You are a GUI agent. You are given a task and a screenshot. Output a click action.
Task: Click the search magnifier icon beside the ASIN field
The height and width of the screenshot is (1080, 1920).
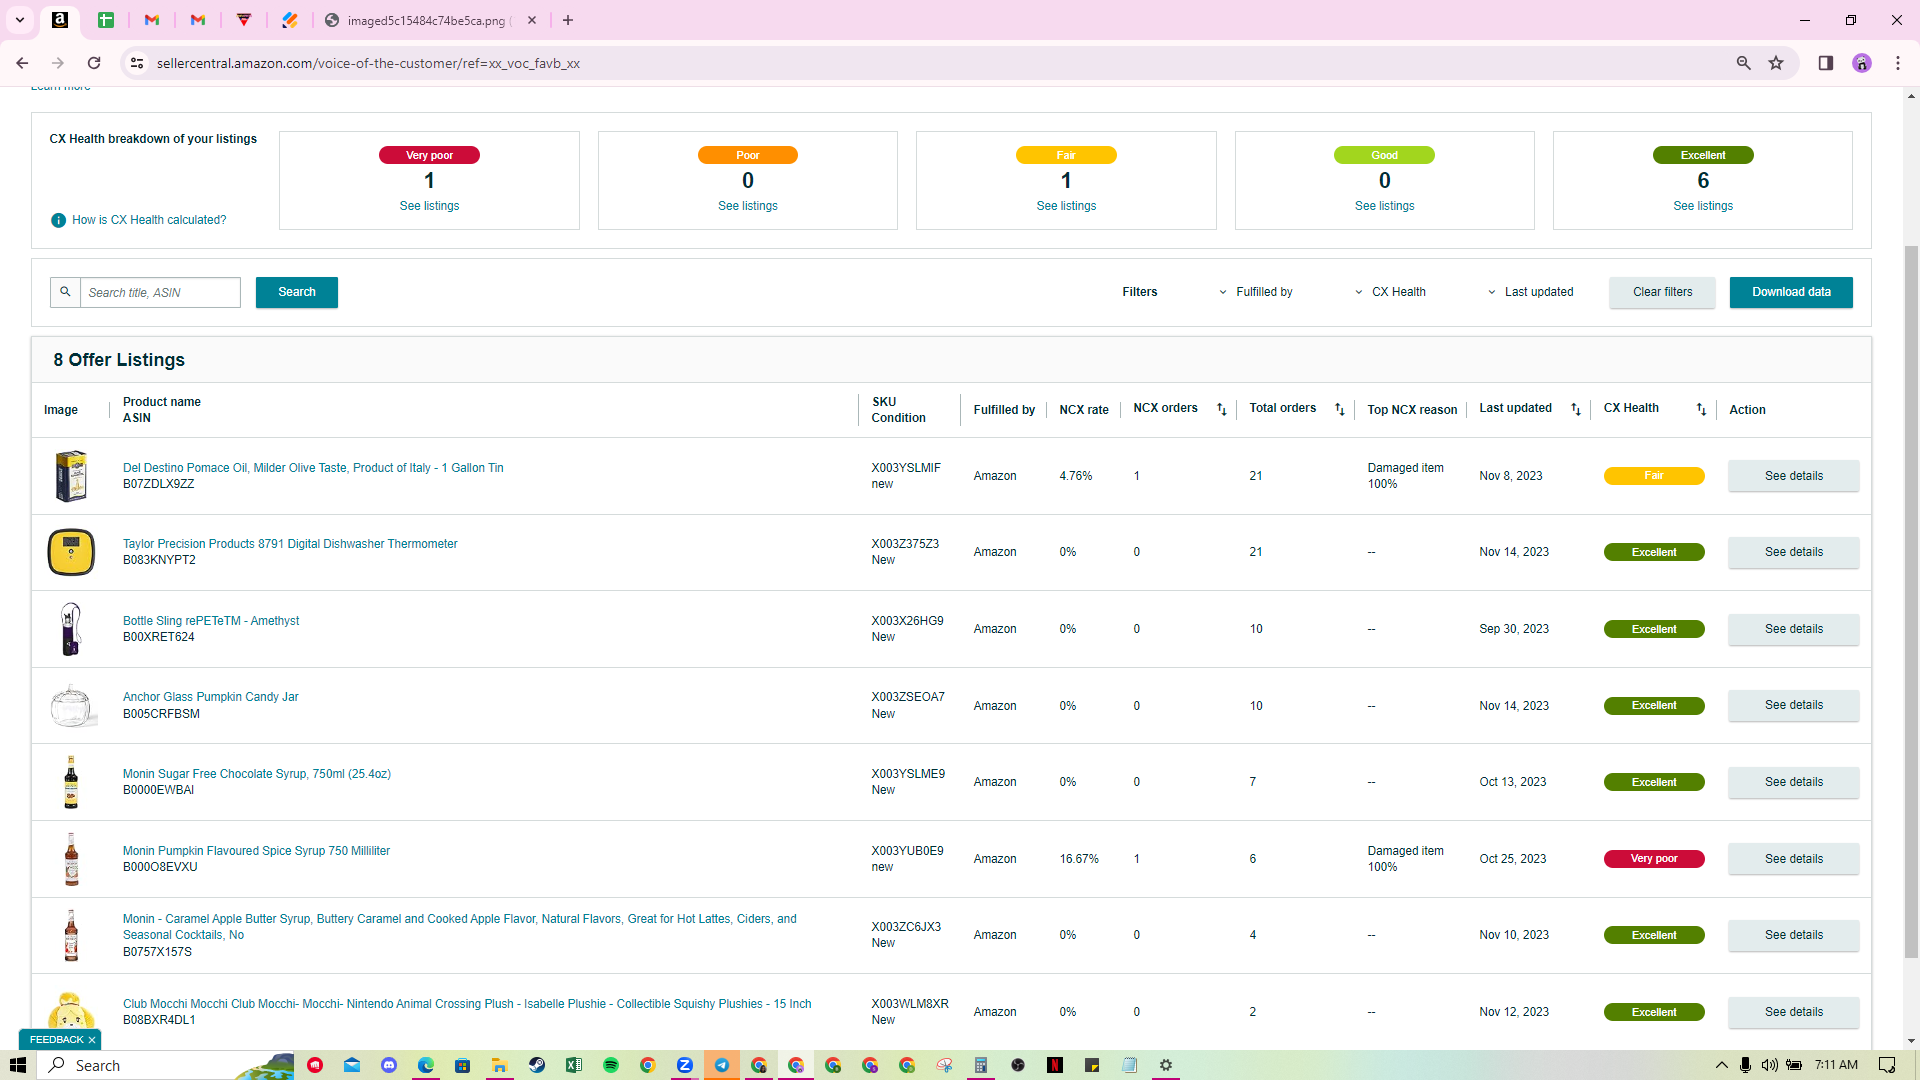(x=65, y=292)
